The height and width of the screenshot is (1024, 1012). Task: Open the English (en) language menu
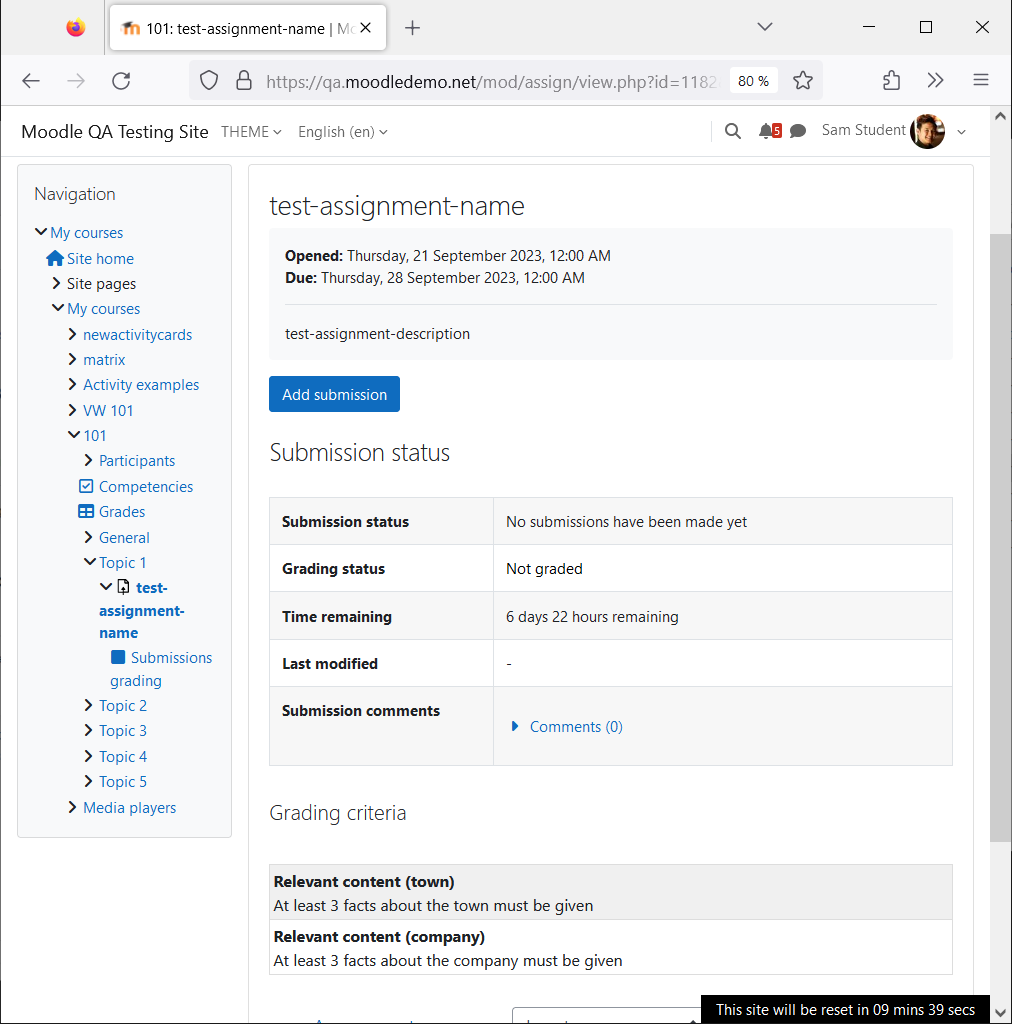pyautogui.click(x=343, y=132)
